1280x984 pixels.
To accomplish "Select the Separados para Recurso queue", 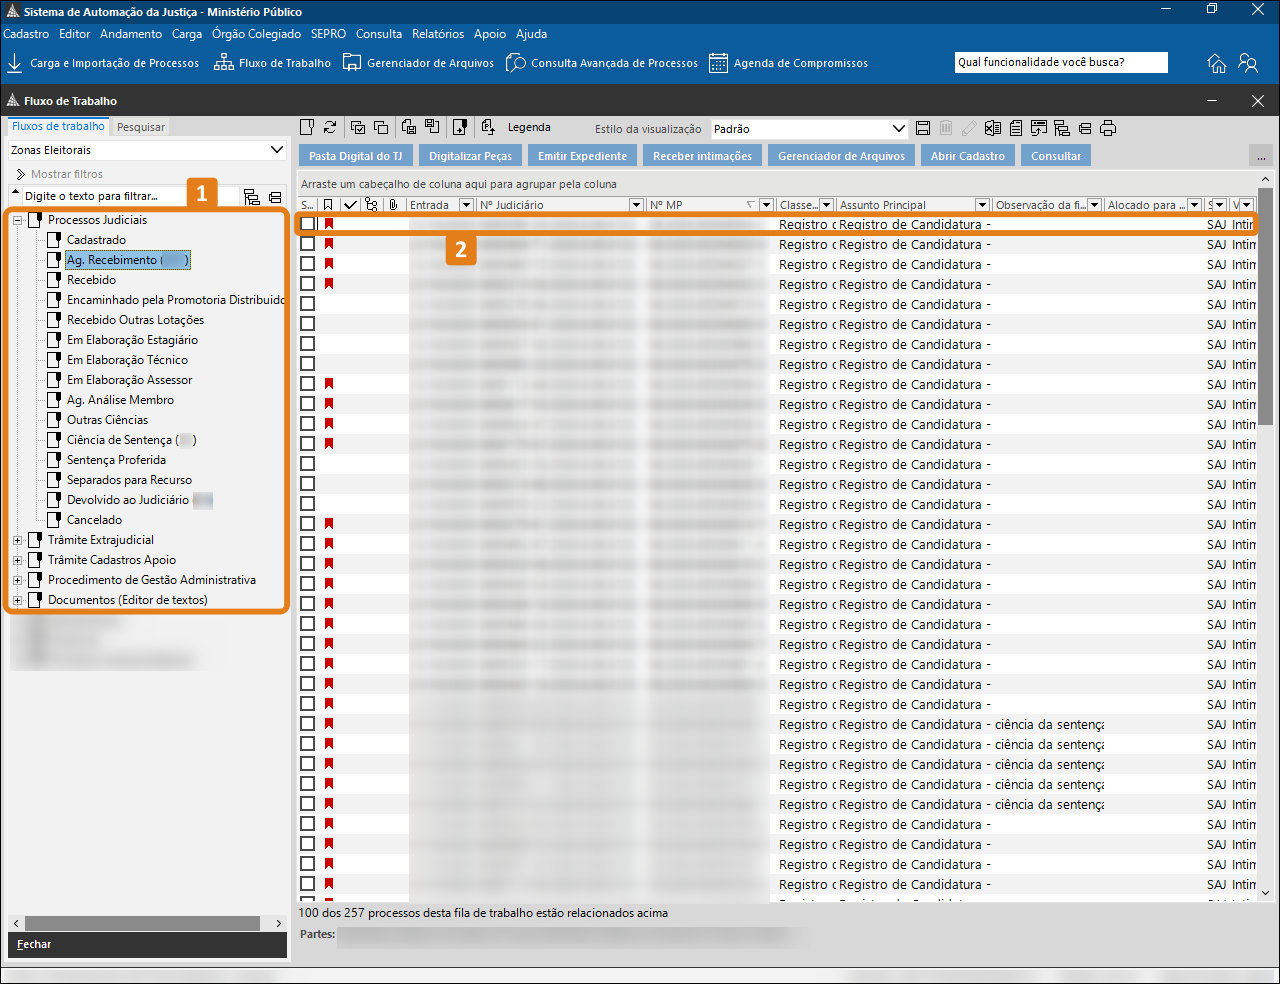I will coord(129,480).
